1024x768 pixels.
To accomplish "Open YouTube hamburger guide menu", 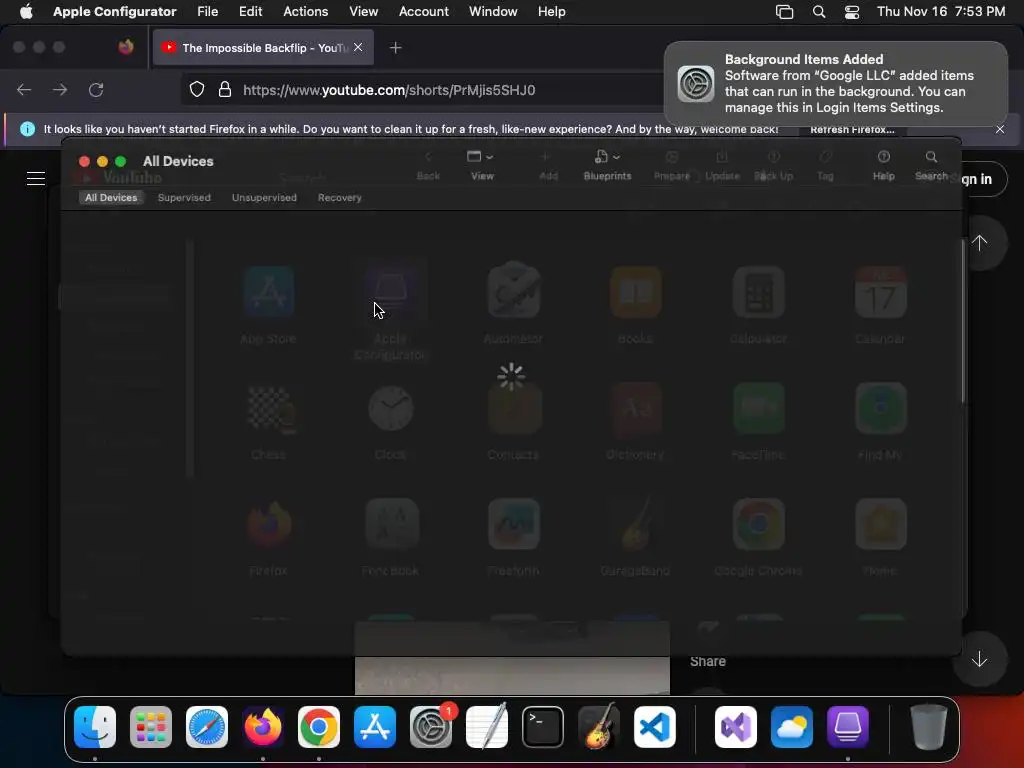I will tap(36, 178).
